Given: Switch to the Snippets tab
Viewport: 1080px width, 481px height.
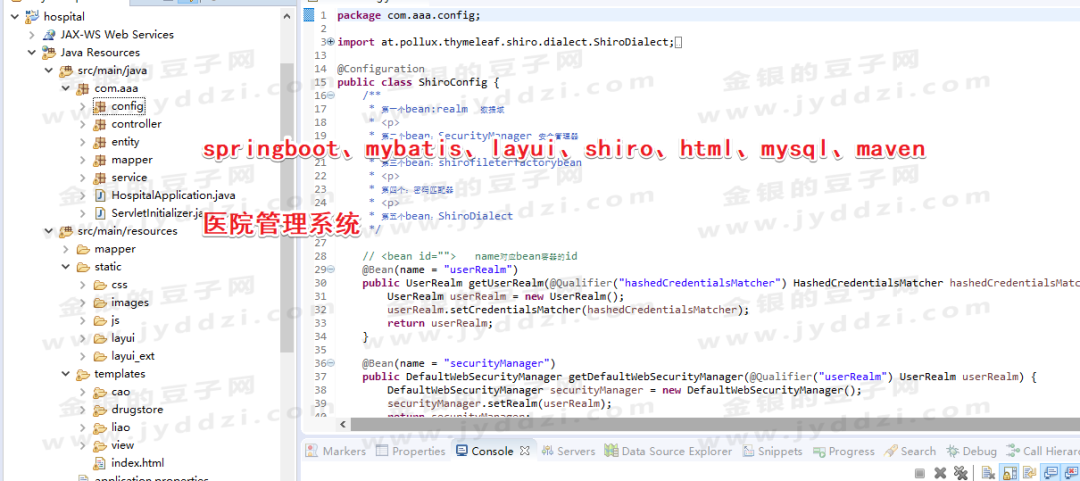Looking at the screenshot, I should tap(772, 451).
